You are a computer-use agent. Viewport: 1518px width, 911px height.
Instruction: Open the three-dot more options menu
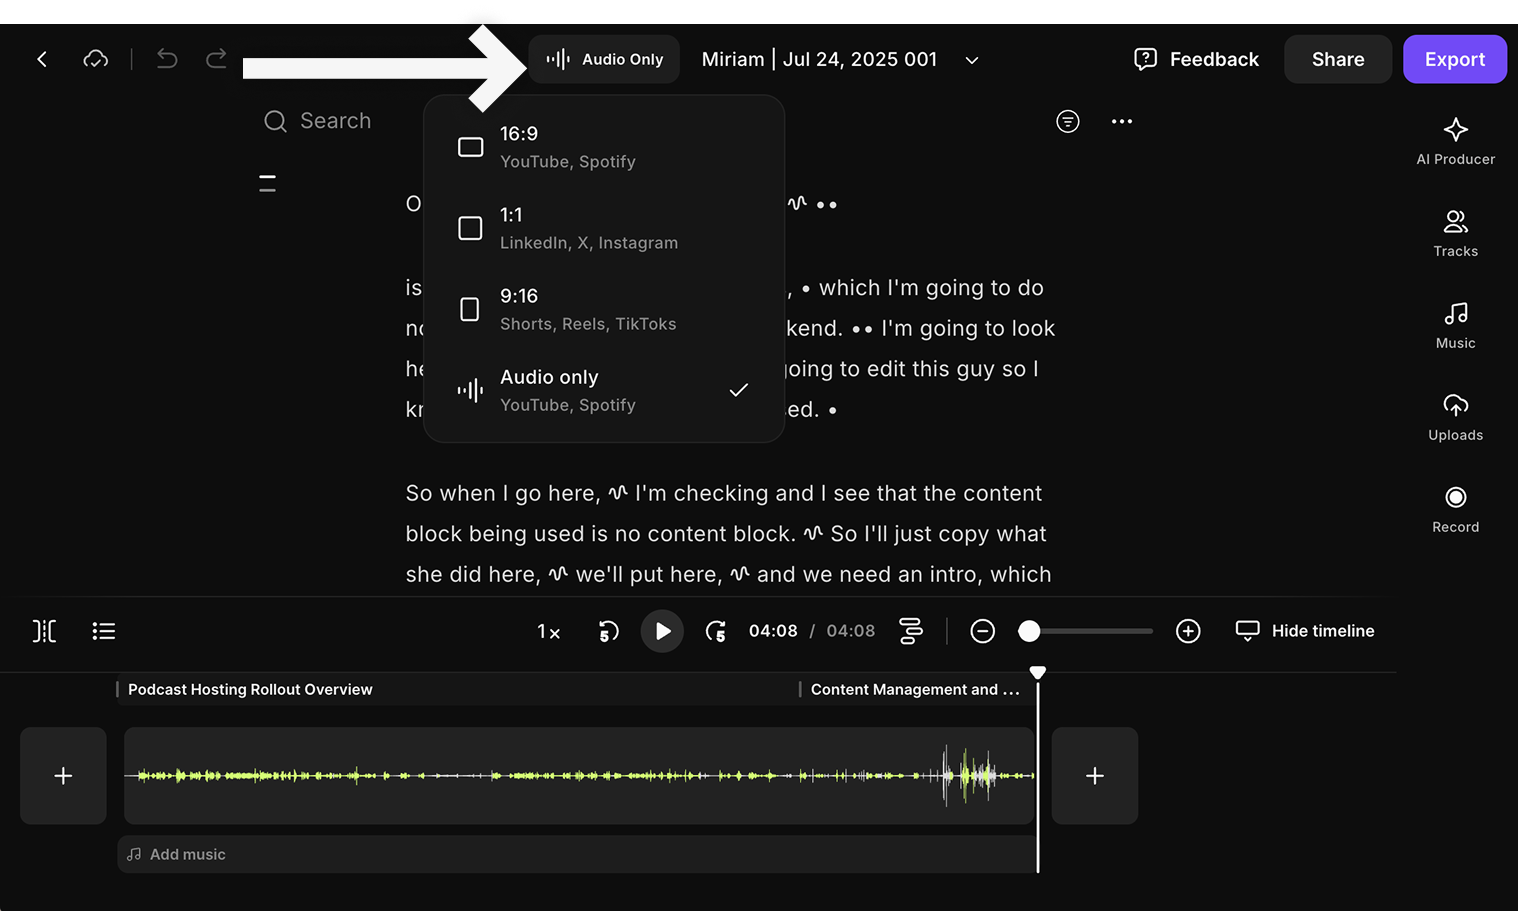click(1122, 121)
